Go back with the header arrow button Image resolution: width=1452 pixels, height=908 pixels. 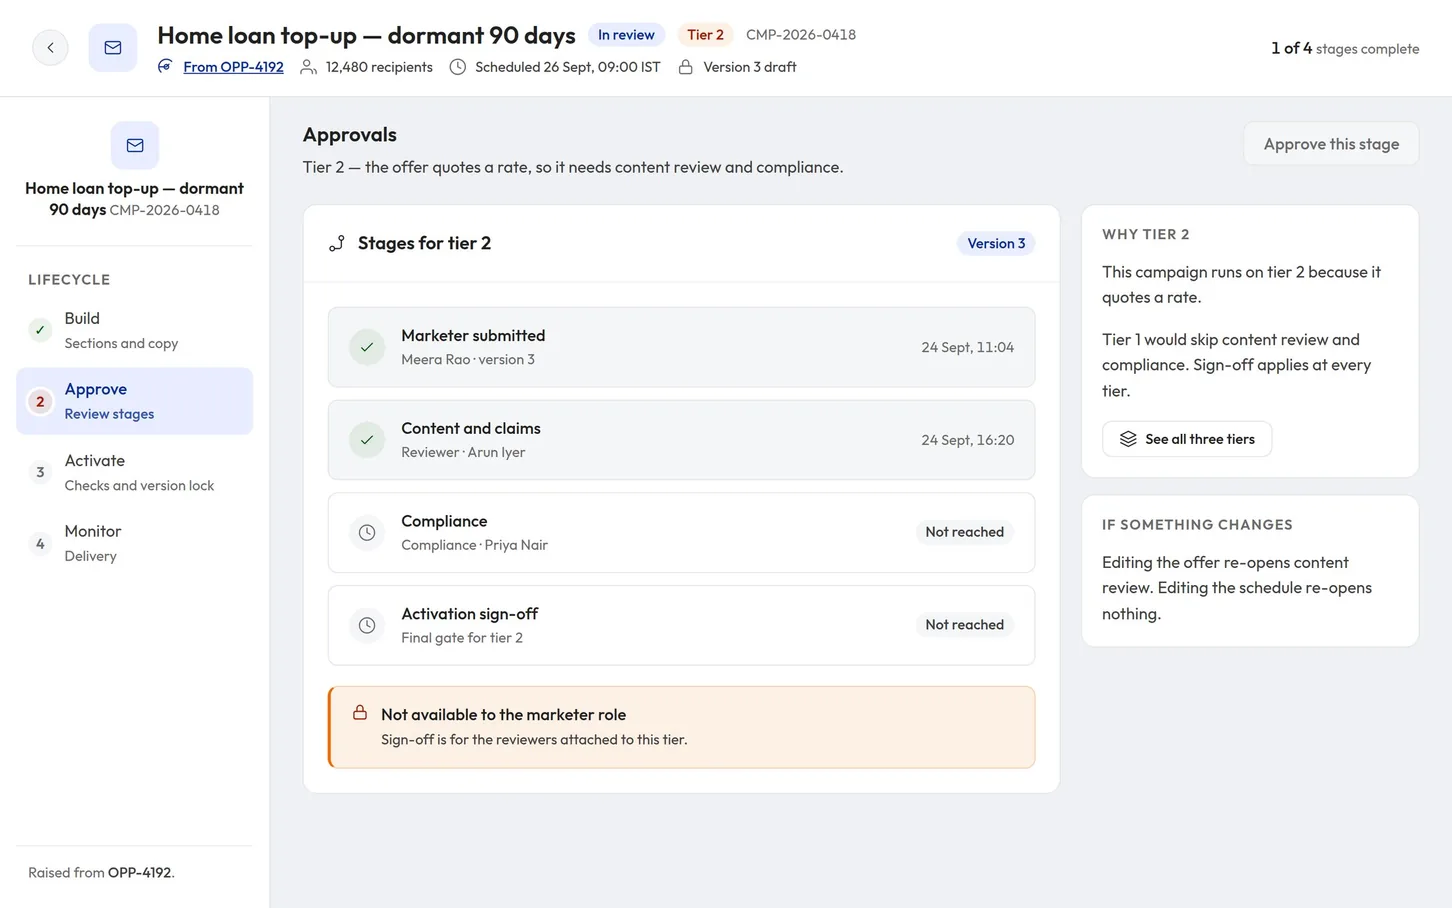[50, 48]
